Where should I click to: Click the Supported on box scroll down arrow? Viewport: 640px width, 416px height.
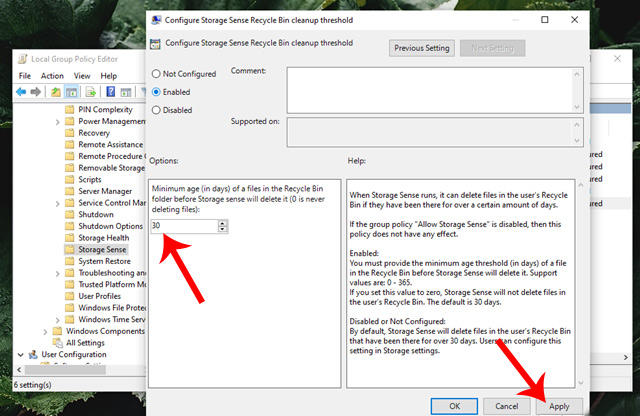577,140
